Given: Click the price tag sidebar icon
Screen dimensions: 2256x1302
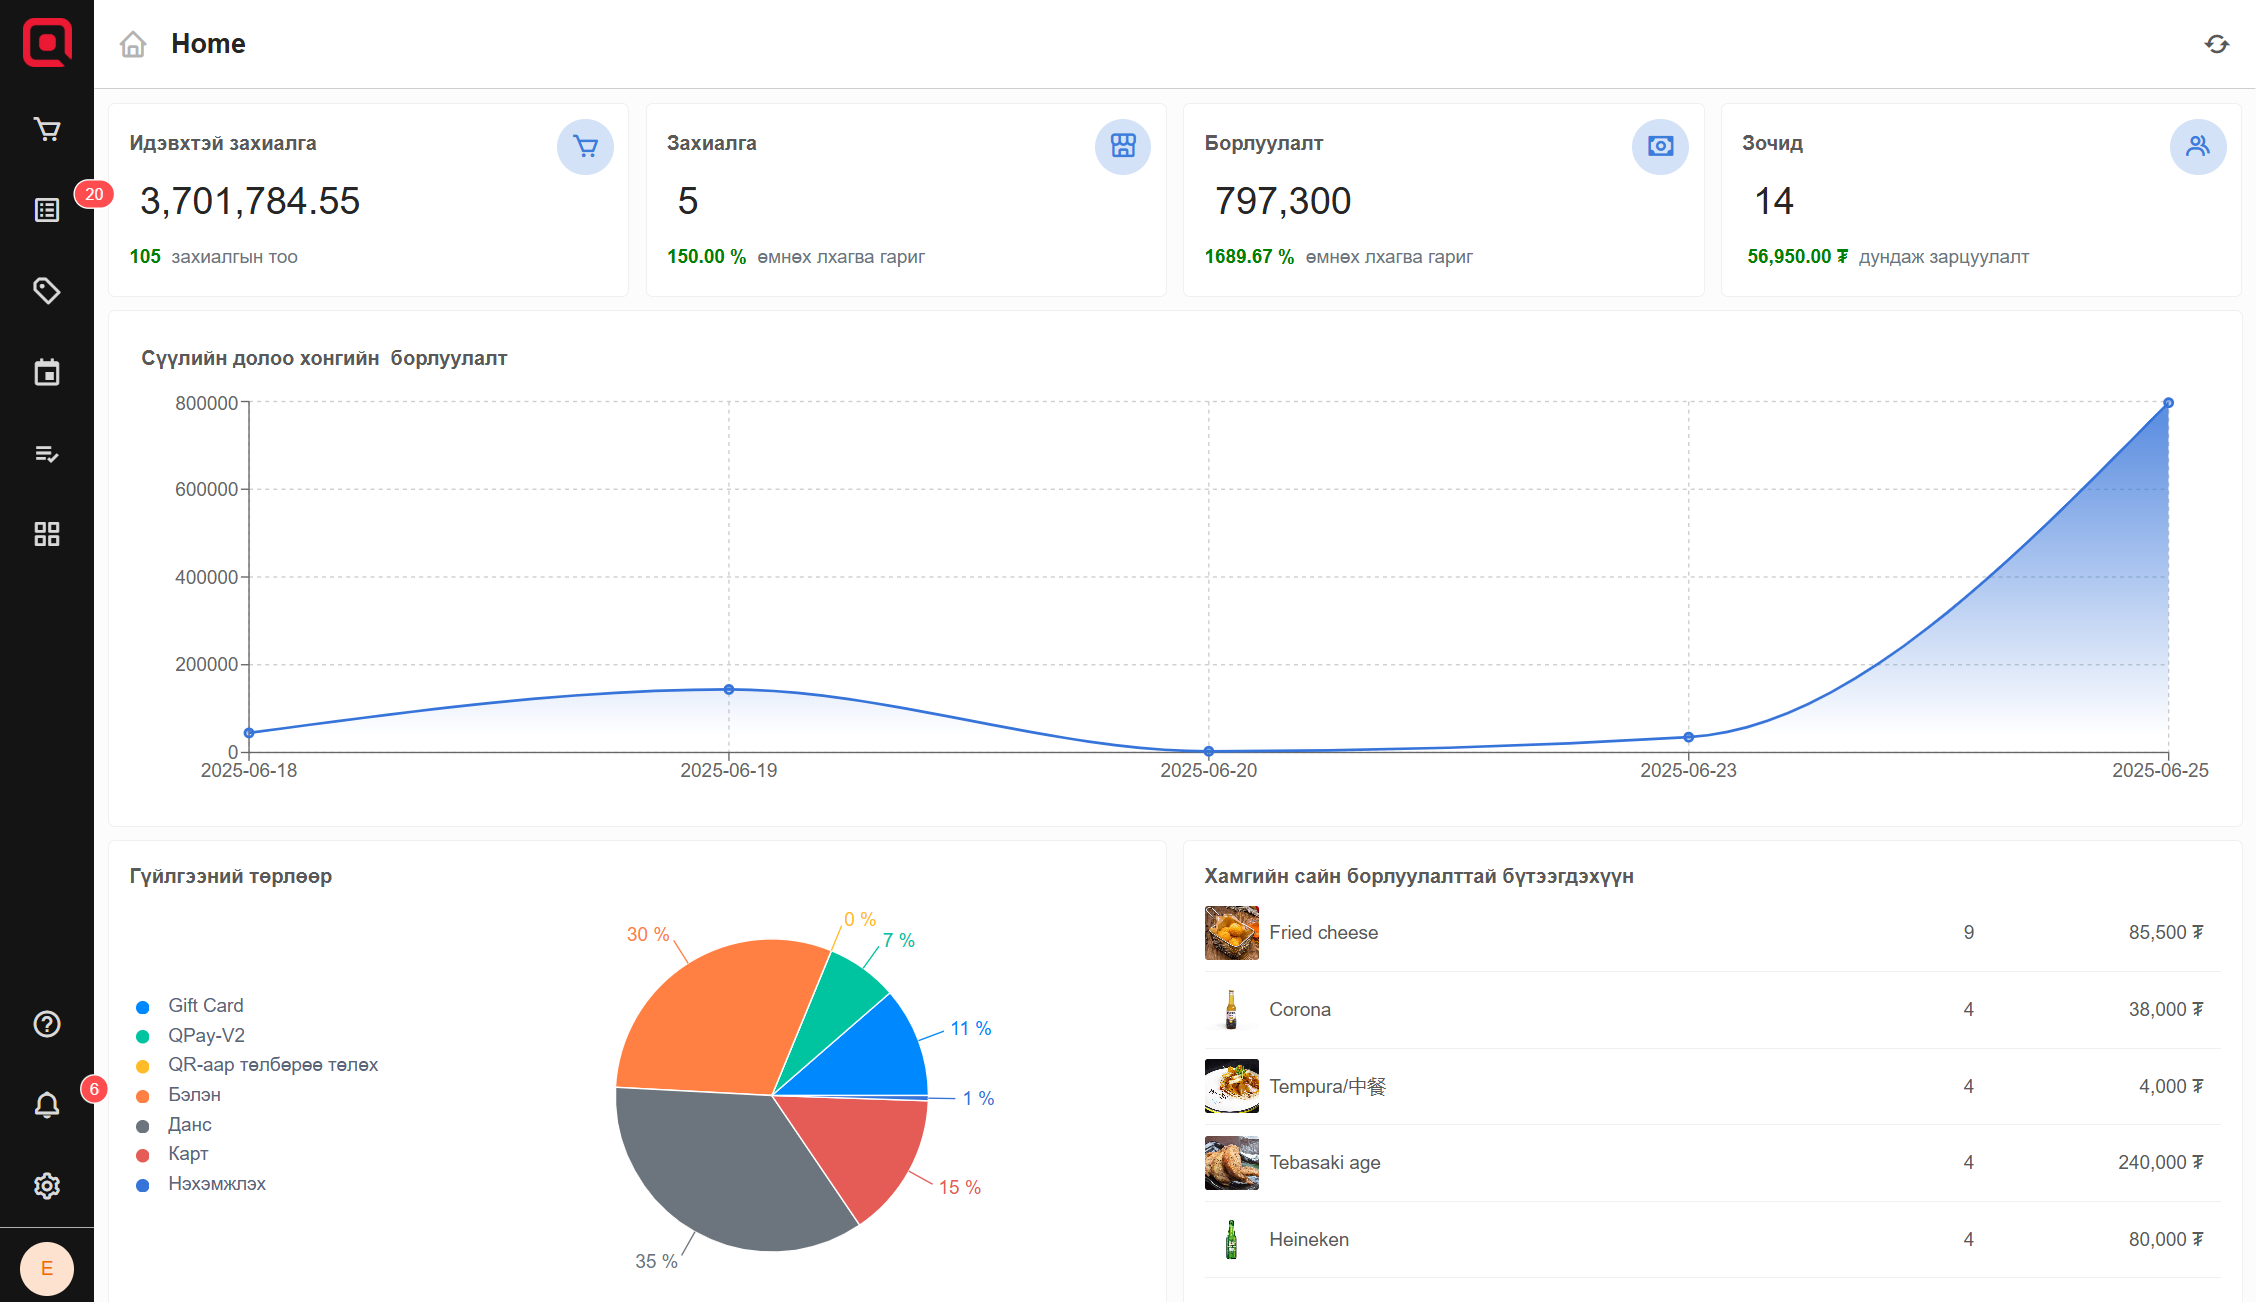Looking at the screenshot, I should [x=47, y=291].
